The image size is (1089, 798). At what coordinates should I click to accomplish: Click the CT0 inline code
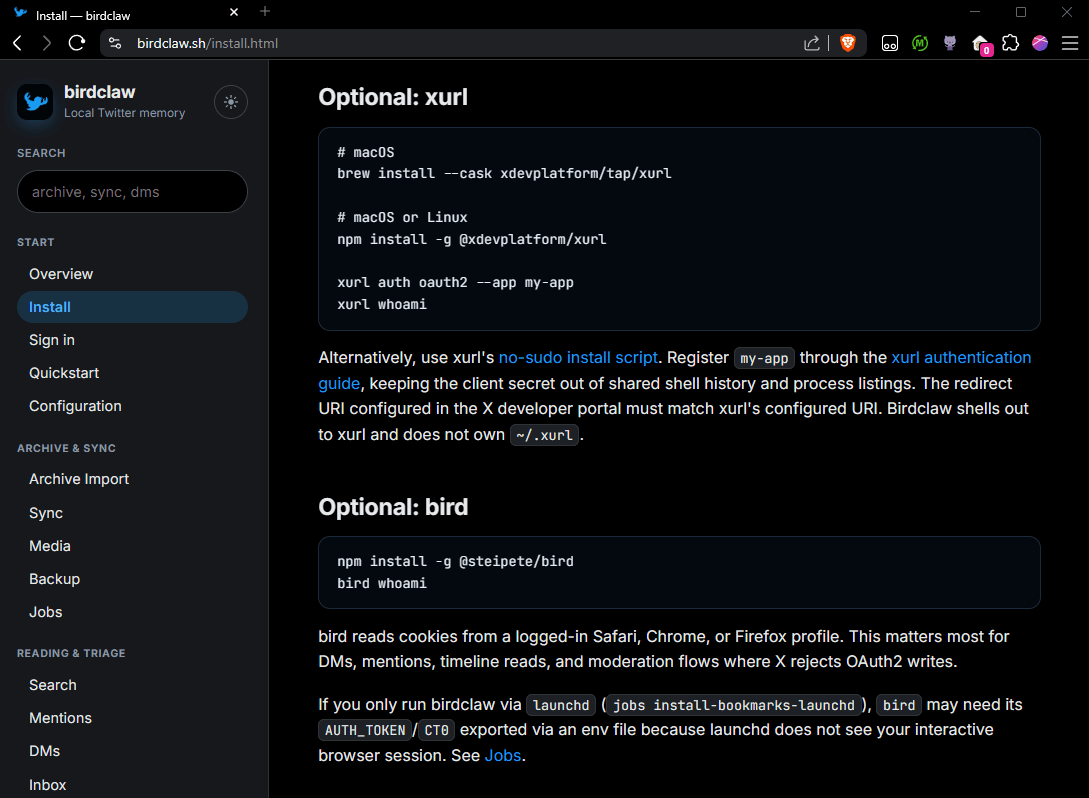(436, 731)
